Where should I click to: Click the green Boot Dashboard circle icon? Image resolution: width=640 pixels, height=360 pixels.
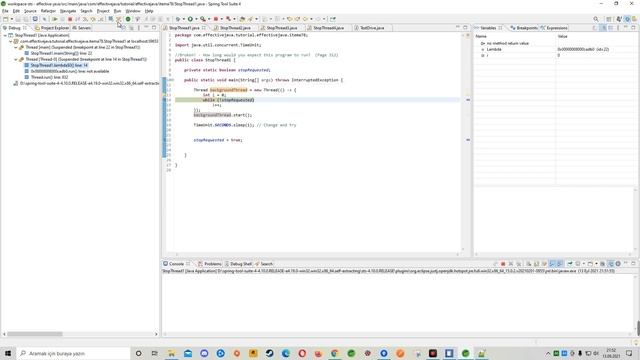click(x=128, y=19)
